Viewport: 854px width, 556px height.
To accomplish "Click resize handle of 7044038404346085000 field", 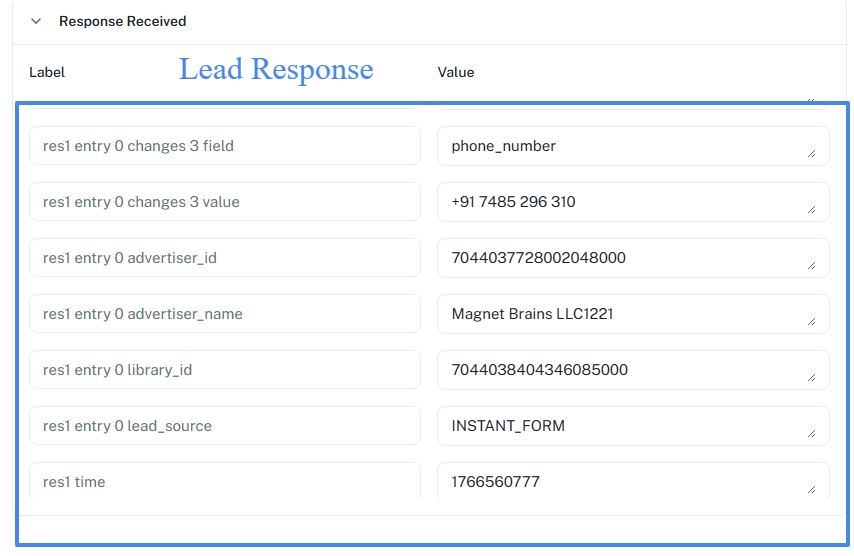I will (x=811, y=378).
